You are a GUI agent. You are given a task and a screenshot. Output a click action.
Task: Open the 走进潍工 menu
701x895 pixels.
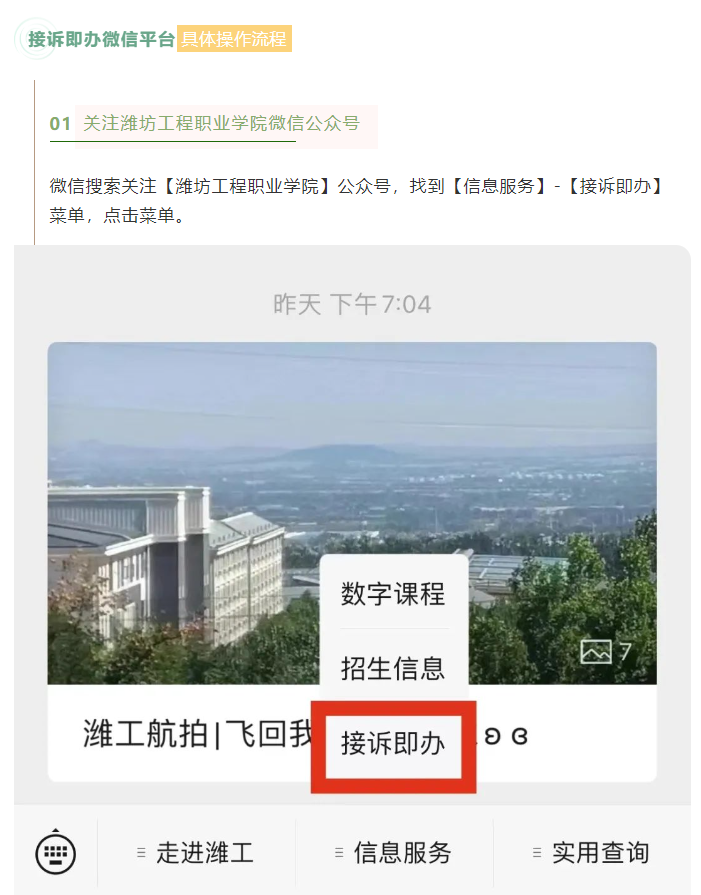pyautogui.click(x=196, y=853)
